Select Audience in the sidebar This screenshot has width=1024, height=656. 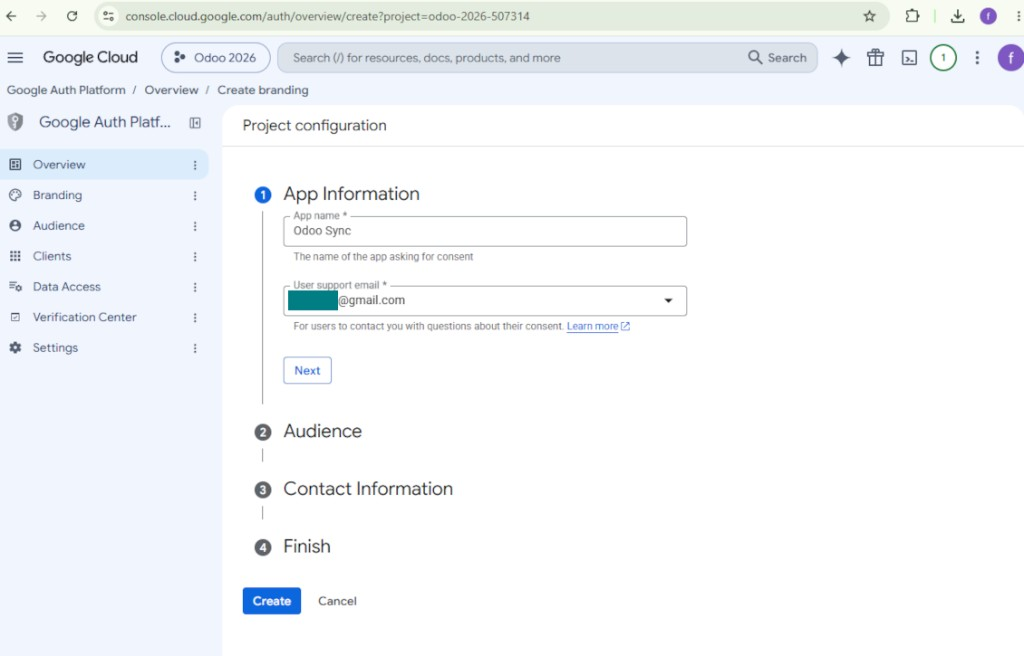(x=104, y=225)
